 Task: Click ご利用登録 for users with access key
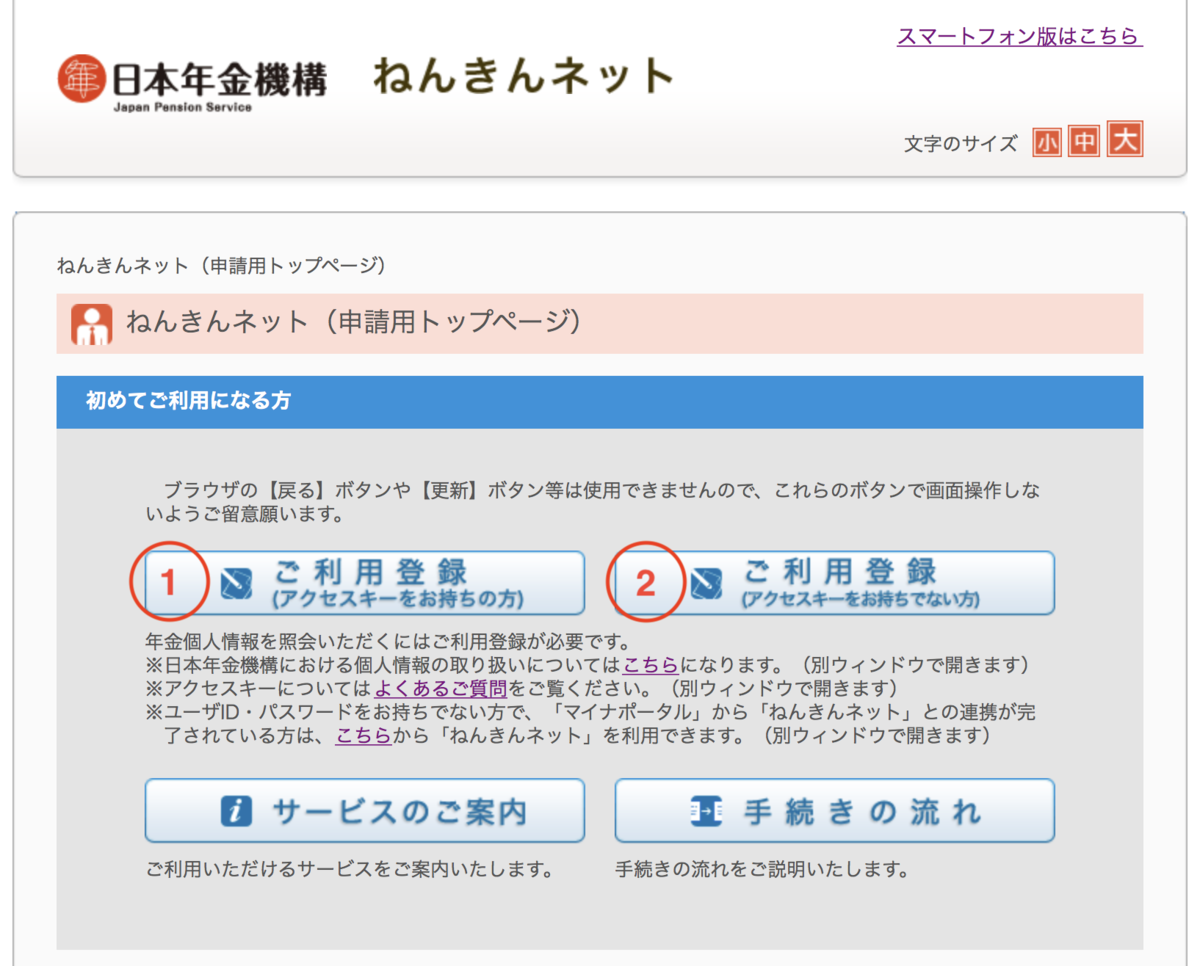coord(365,583)
